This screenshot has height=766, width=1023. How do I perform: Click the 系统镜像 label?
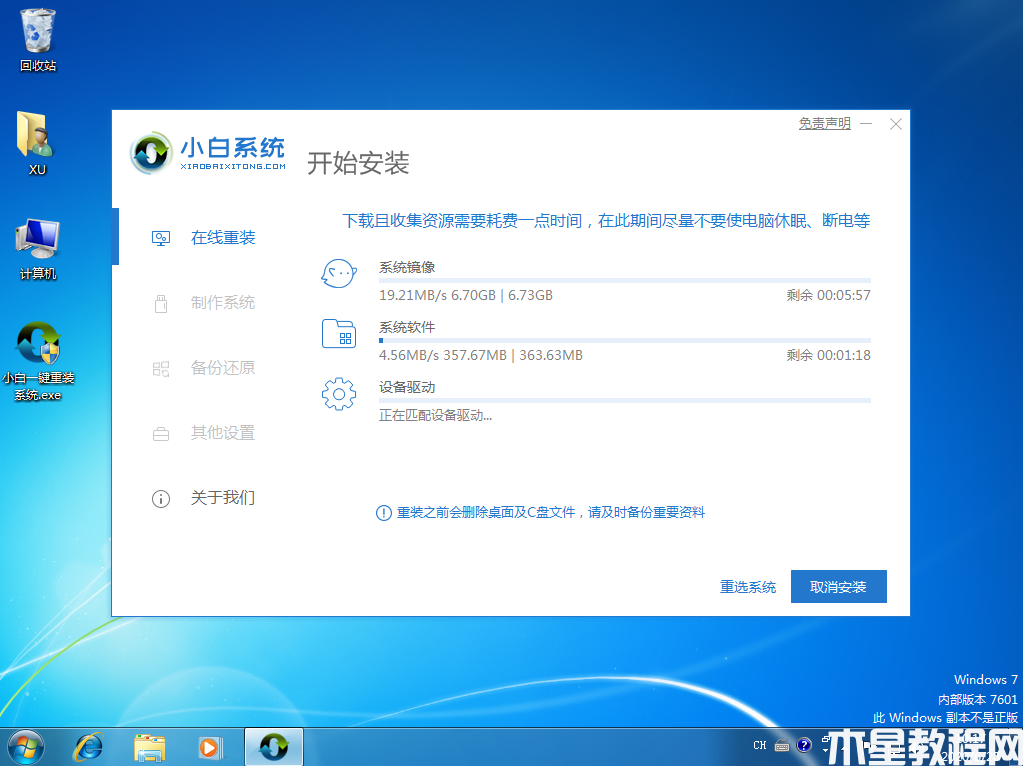coord(407,267)
